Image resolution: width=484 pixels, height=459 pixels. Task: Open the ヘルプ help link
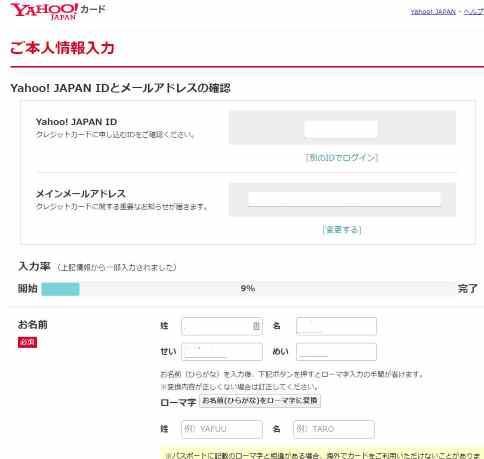pos(474,12)
